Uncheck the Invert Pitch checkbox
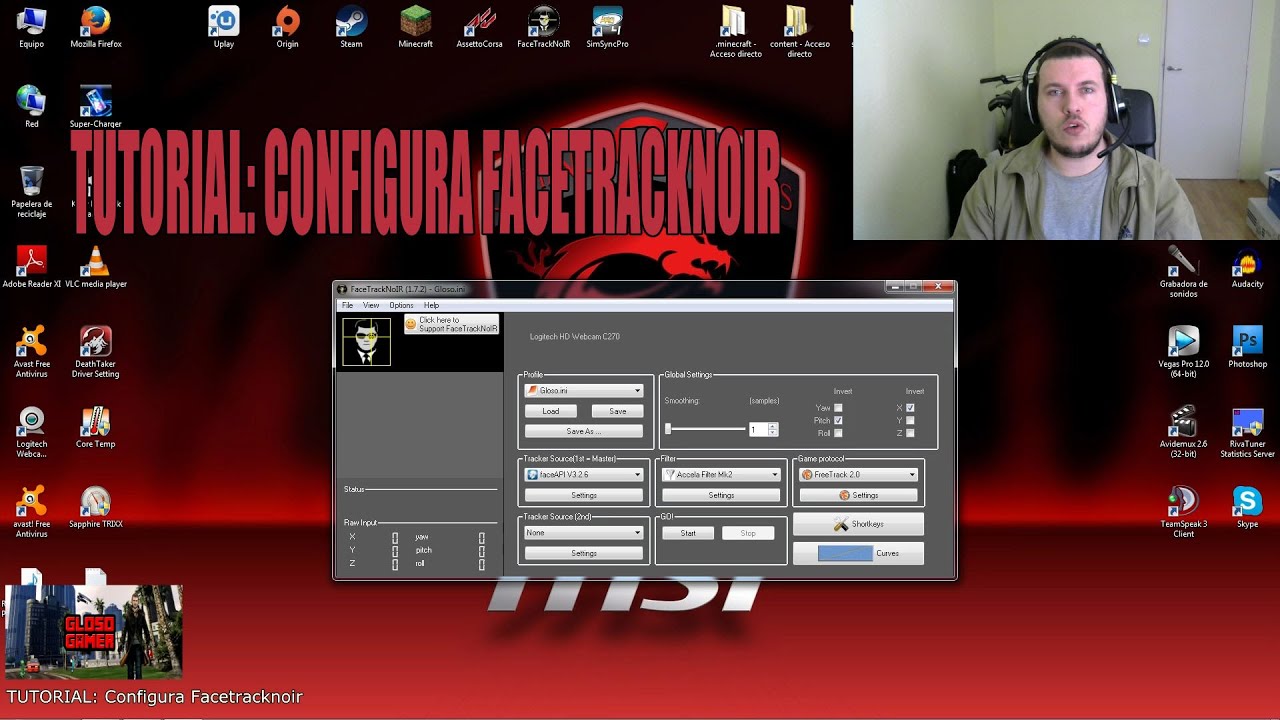This screenshot has height=720, width=1280. (x=838, y=420)
